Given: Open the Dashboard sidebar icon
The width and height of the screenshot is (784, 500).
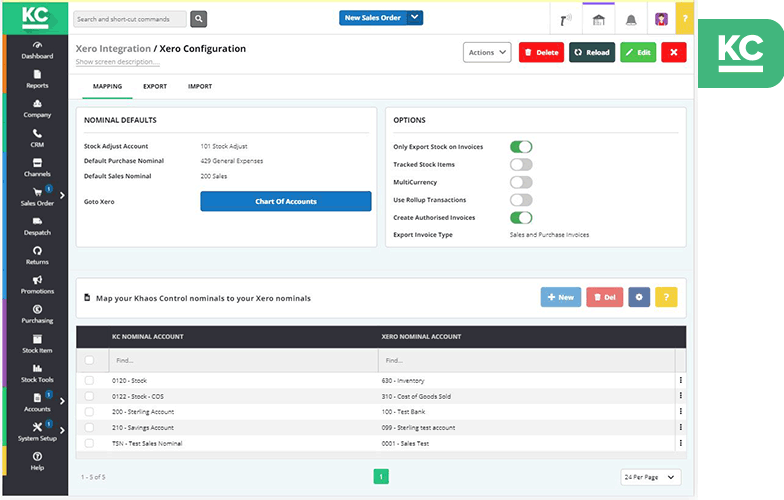Looking at the screenshot, I should click(37, 45).
